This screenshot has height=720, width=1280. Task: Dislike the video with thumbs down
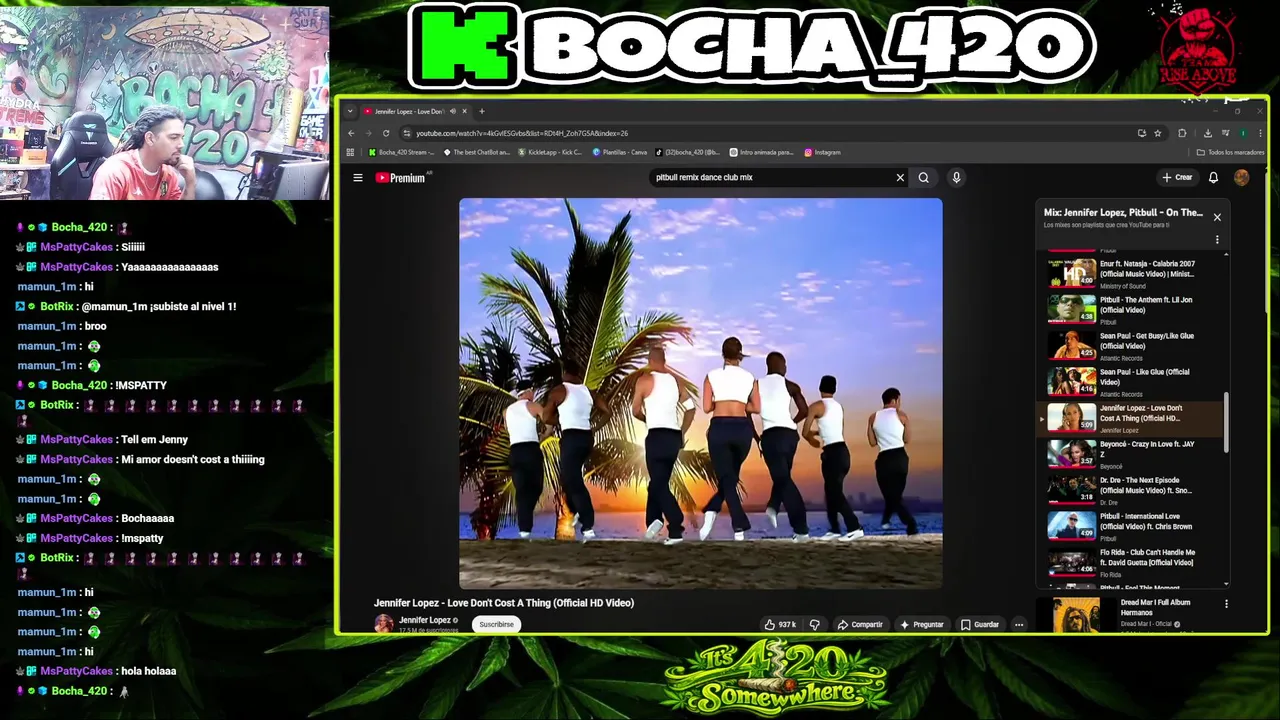(814, 624)
